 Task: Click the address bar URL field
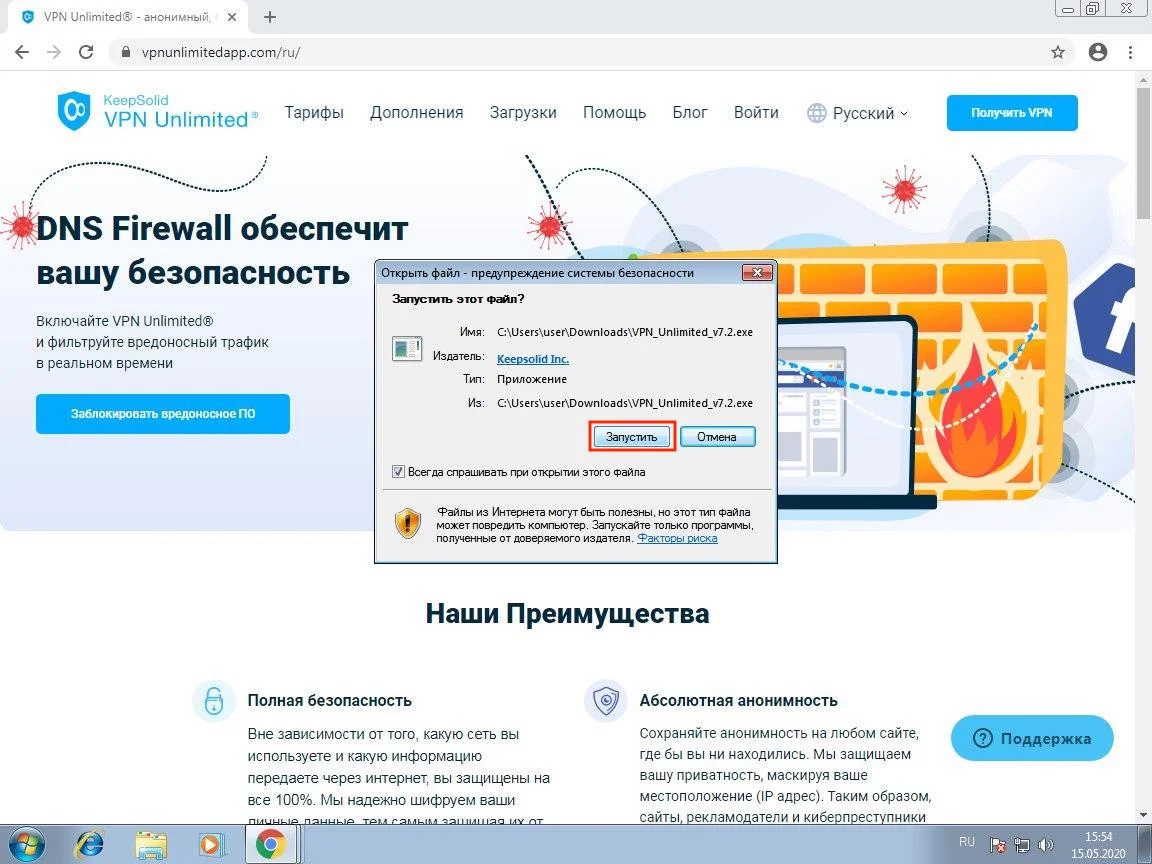tap(580, 52)
